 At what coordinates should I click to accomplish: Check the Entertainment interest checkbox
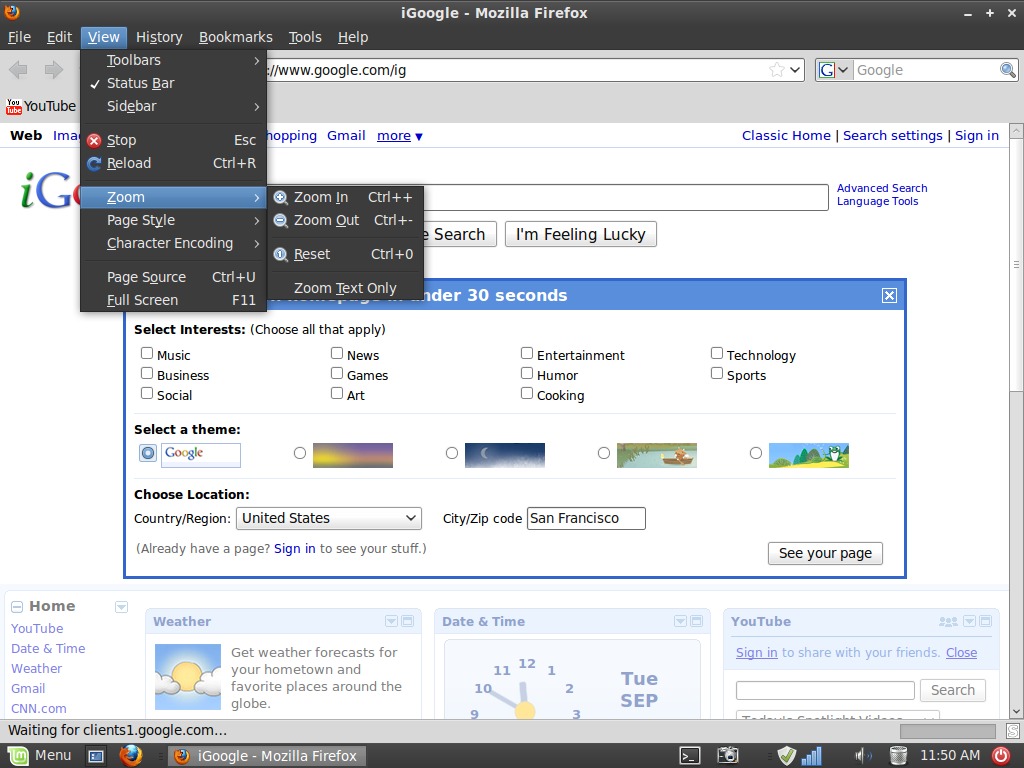(x=527, y=353)
